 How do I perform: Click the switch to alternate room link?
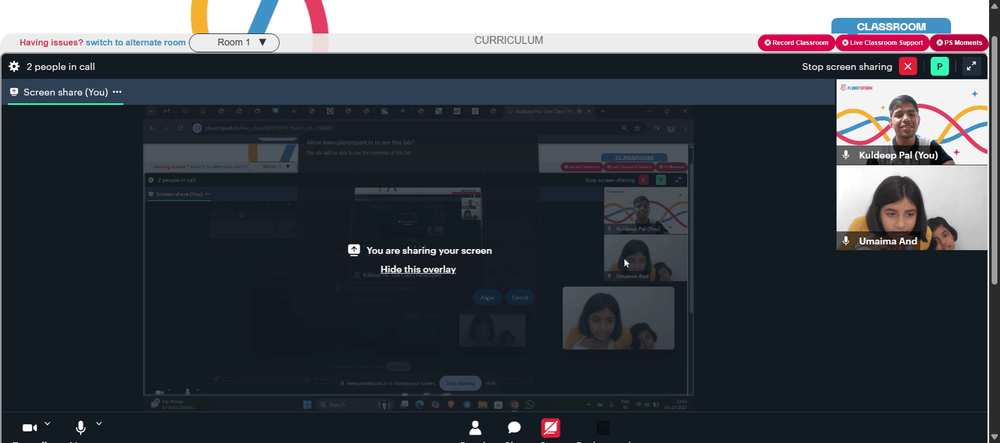[136, 43]
